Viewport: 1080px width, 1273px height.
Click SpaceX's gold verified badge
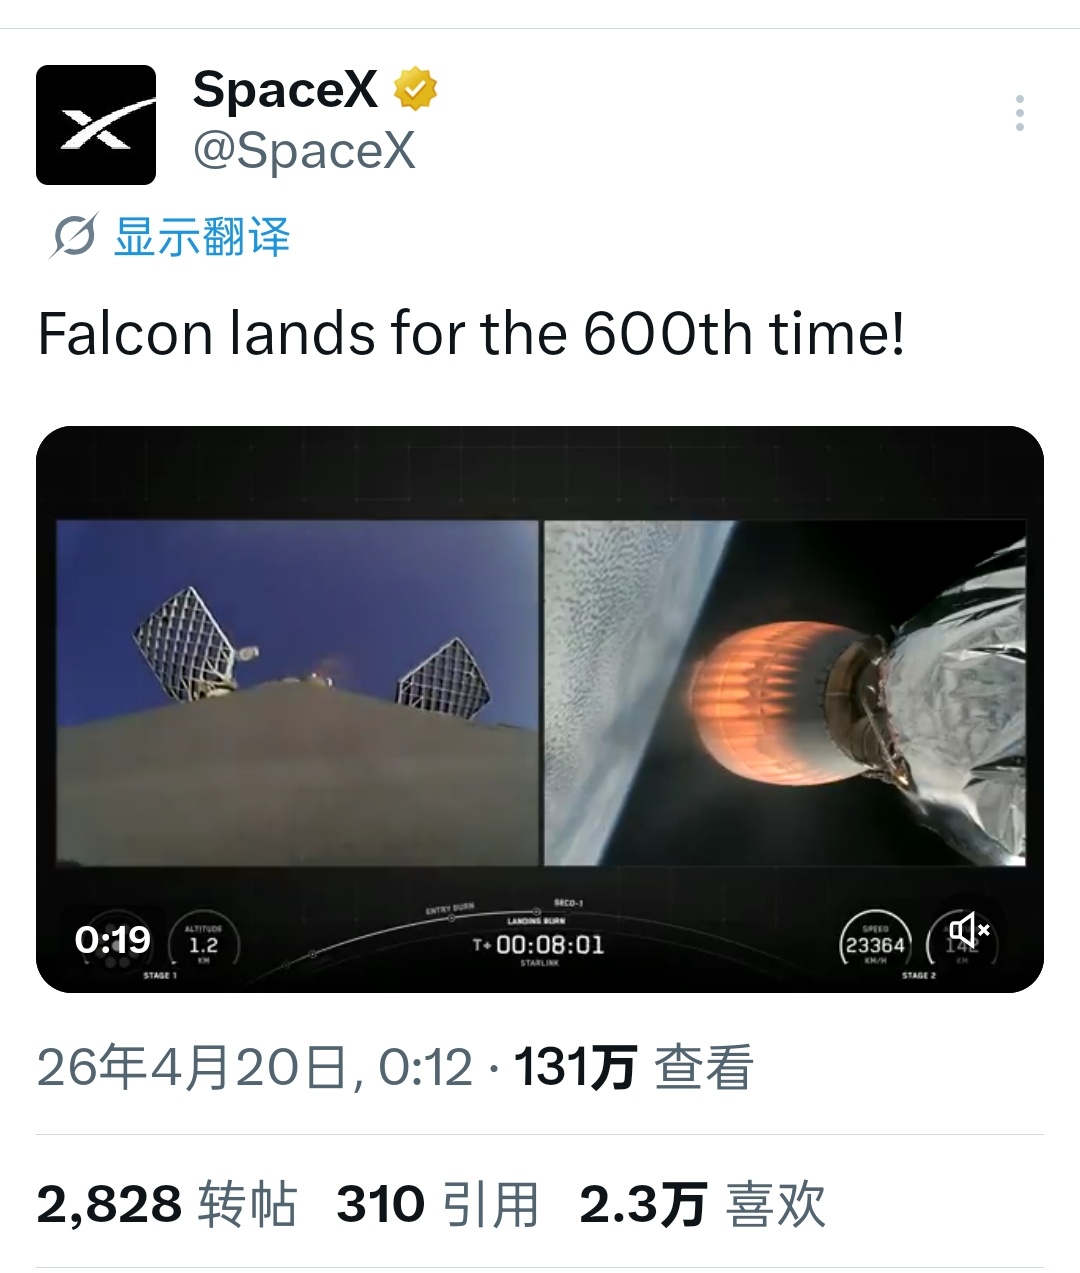[415, 89]
